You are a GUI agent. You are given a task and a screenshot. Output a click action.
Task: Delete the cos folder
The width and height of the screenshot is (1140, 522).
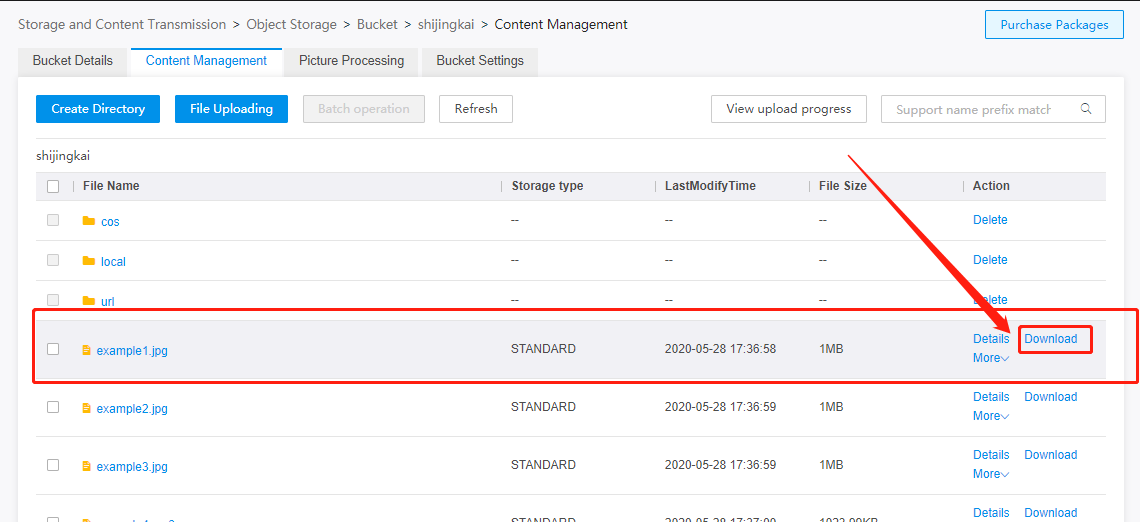click(990, 220)
